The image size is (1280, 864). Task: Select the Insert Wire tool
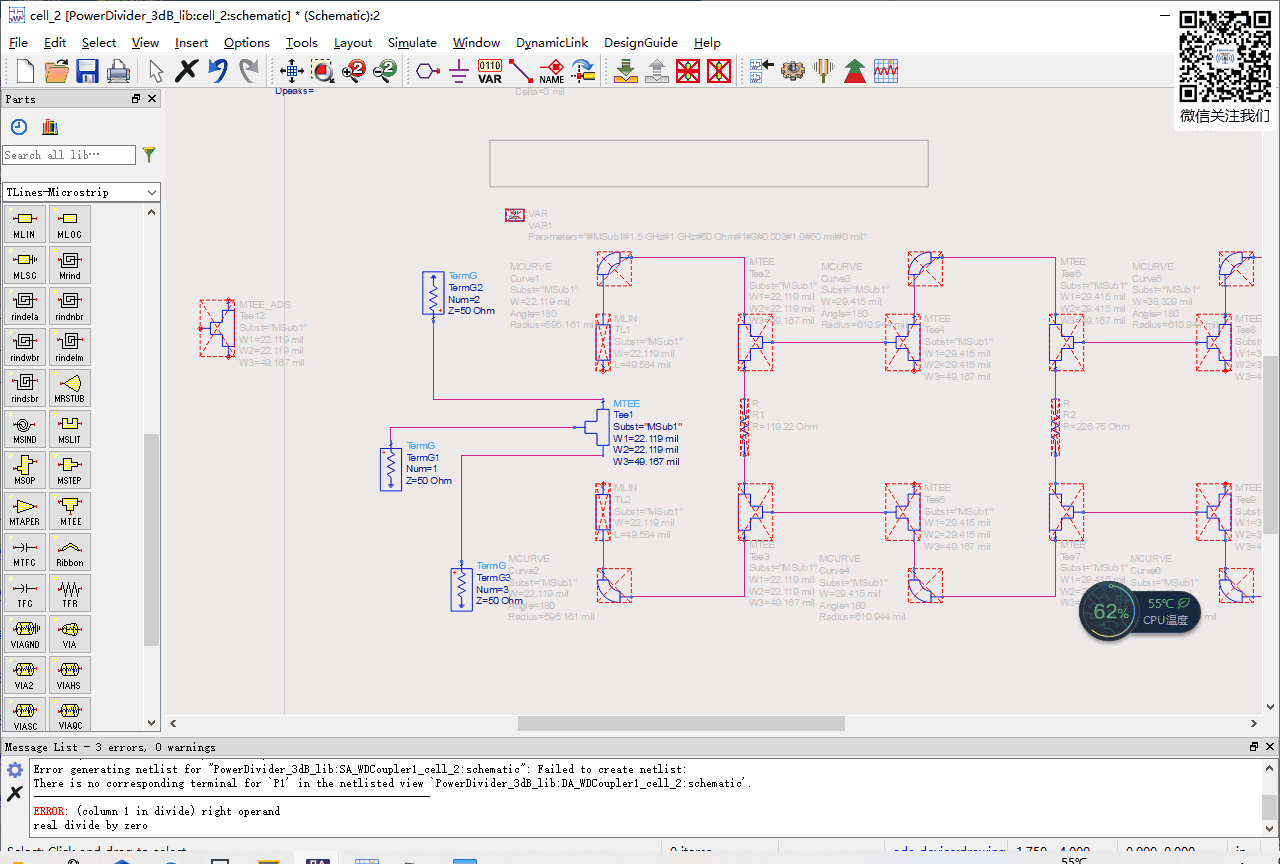point(521,71)
